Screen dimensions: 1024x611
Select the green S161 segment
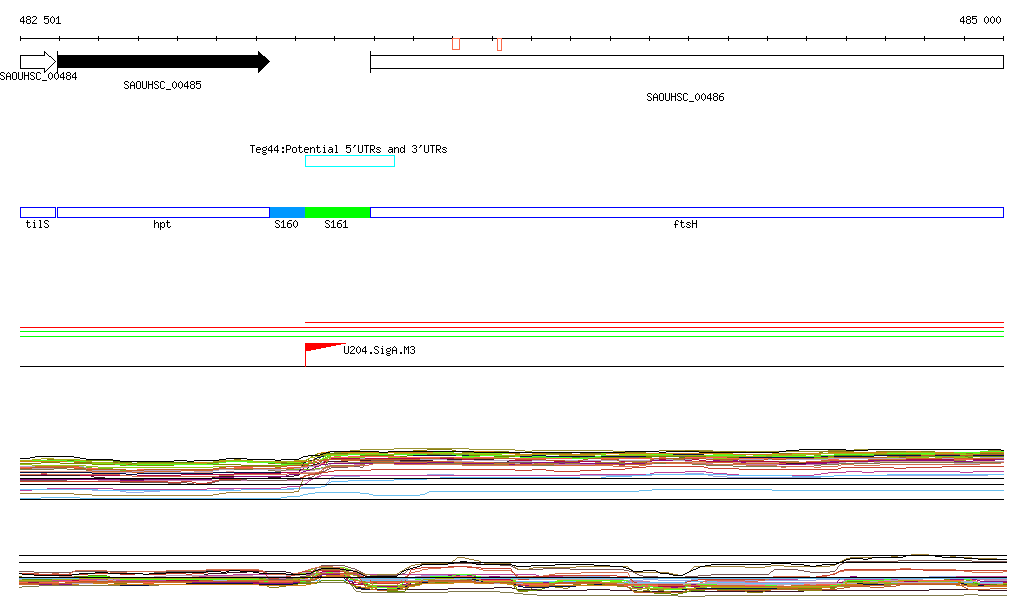coord(337,212)
